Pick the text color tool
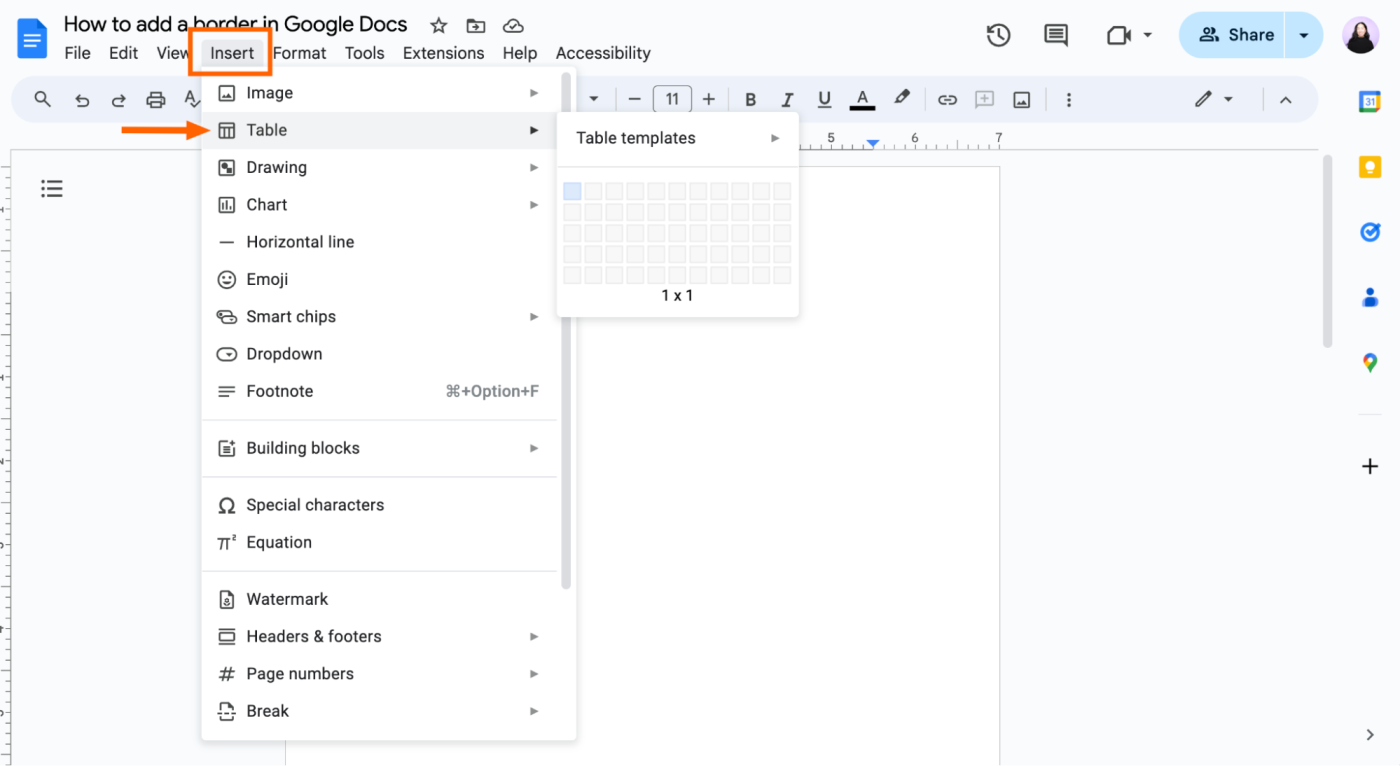The width and height of the screenshot is (1400, 766). (x=862, y=100)
